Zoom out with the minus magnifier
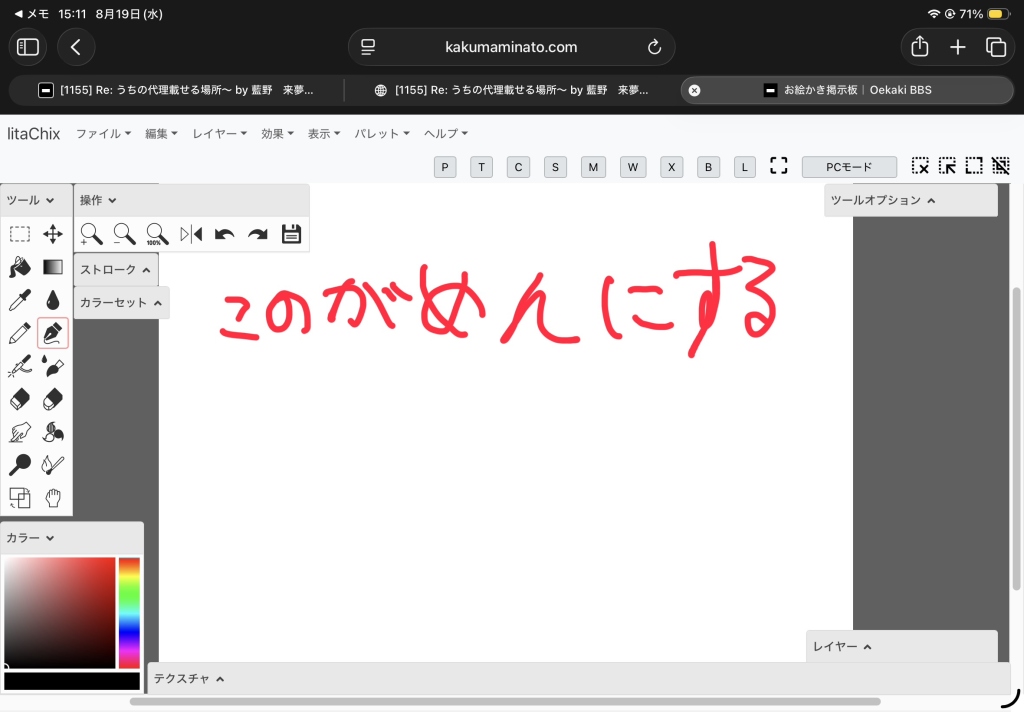The width and height of the screenshot is (1024, 712). coord(124,234)
